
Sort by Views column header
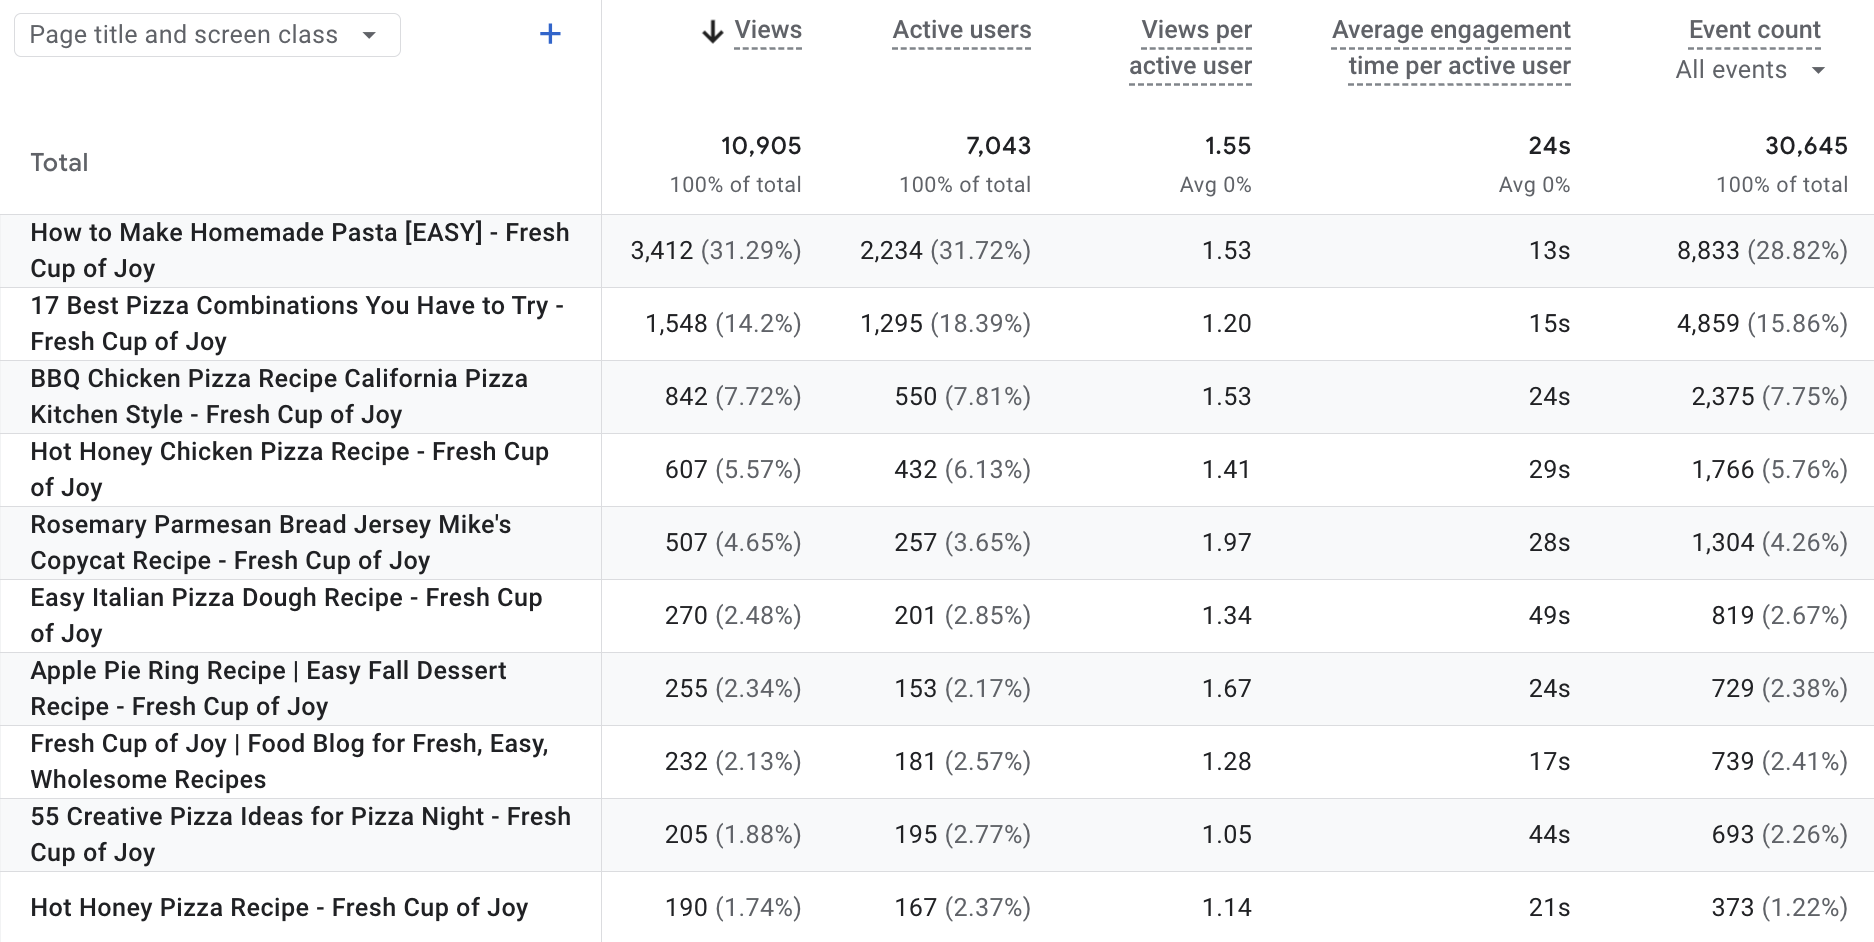(767, 30)
